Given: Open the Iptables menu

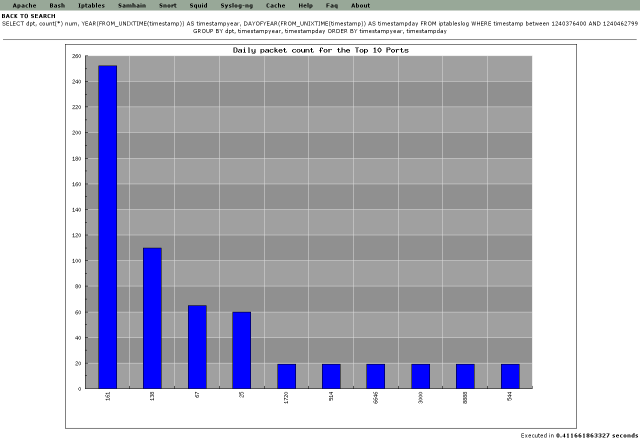Looking at the screenshot, I should tap(91, 5).
